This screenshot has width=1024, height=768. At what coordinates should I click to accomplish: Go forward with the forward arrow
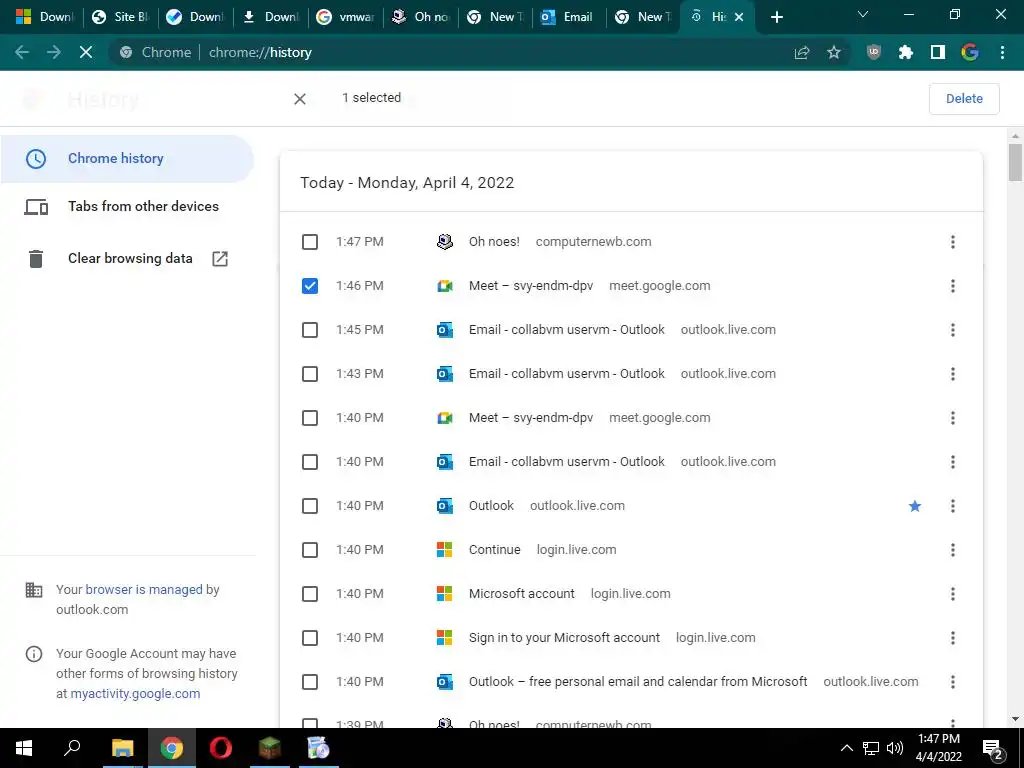pyautogui.click(x=54, y=52)
